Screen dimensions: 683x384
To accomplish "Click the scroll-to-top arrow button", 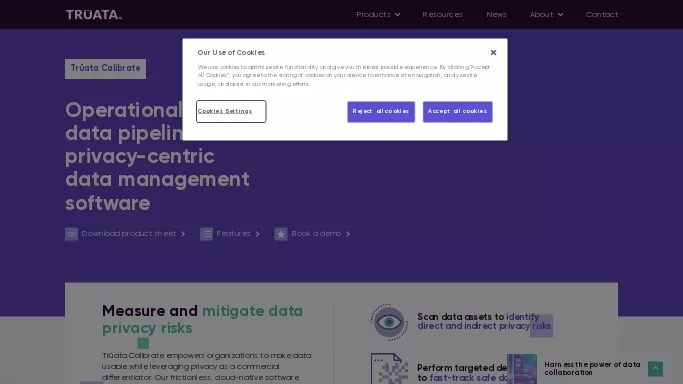I will coord(655,369).
